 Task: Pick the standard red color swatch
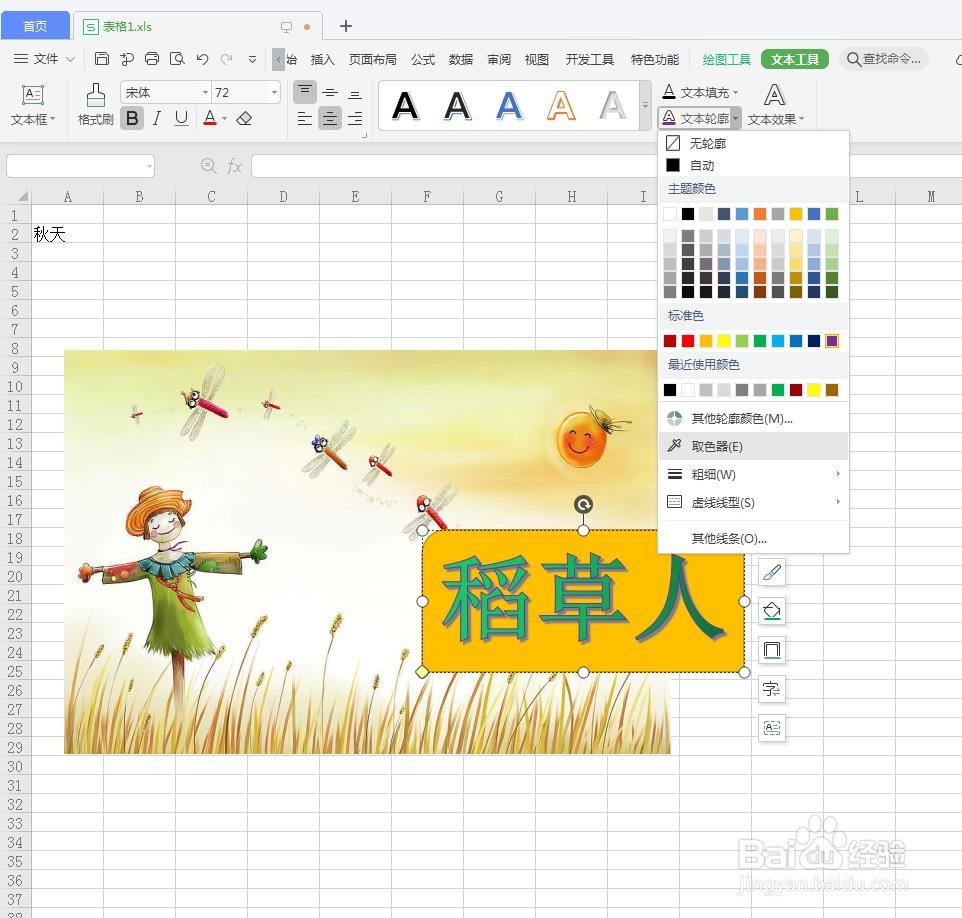[x=688, y=341]
